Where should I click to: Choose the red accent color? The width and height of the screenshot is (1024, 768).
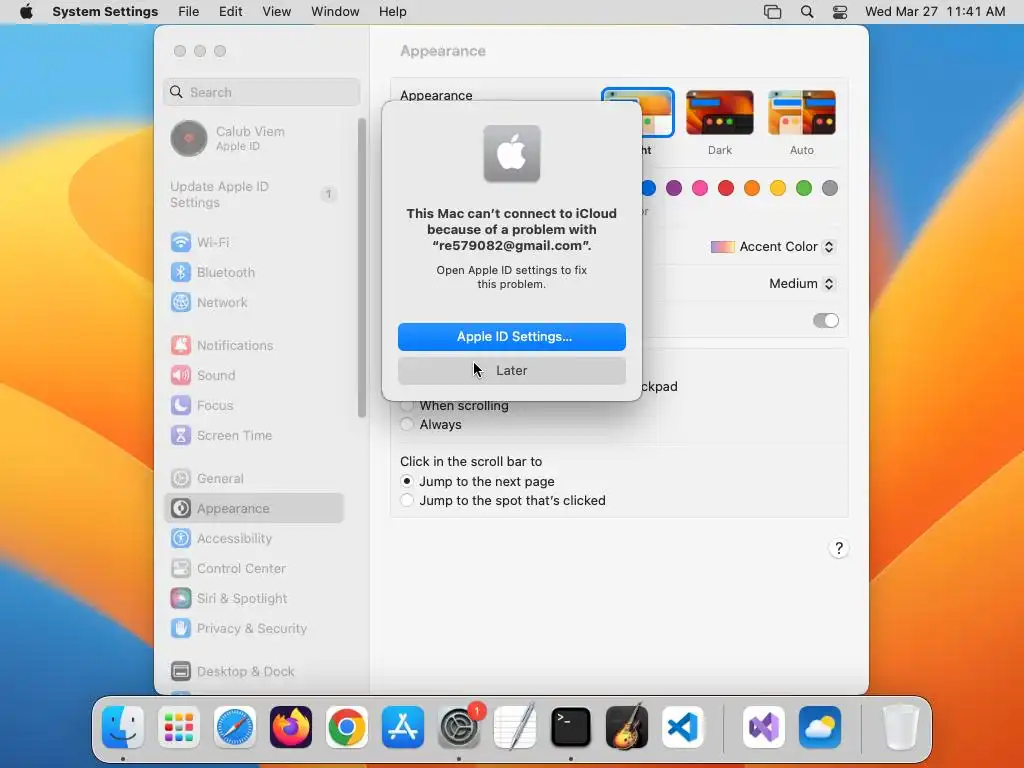(726, 188)
